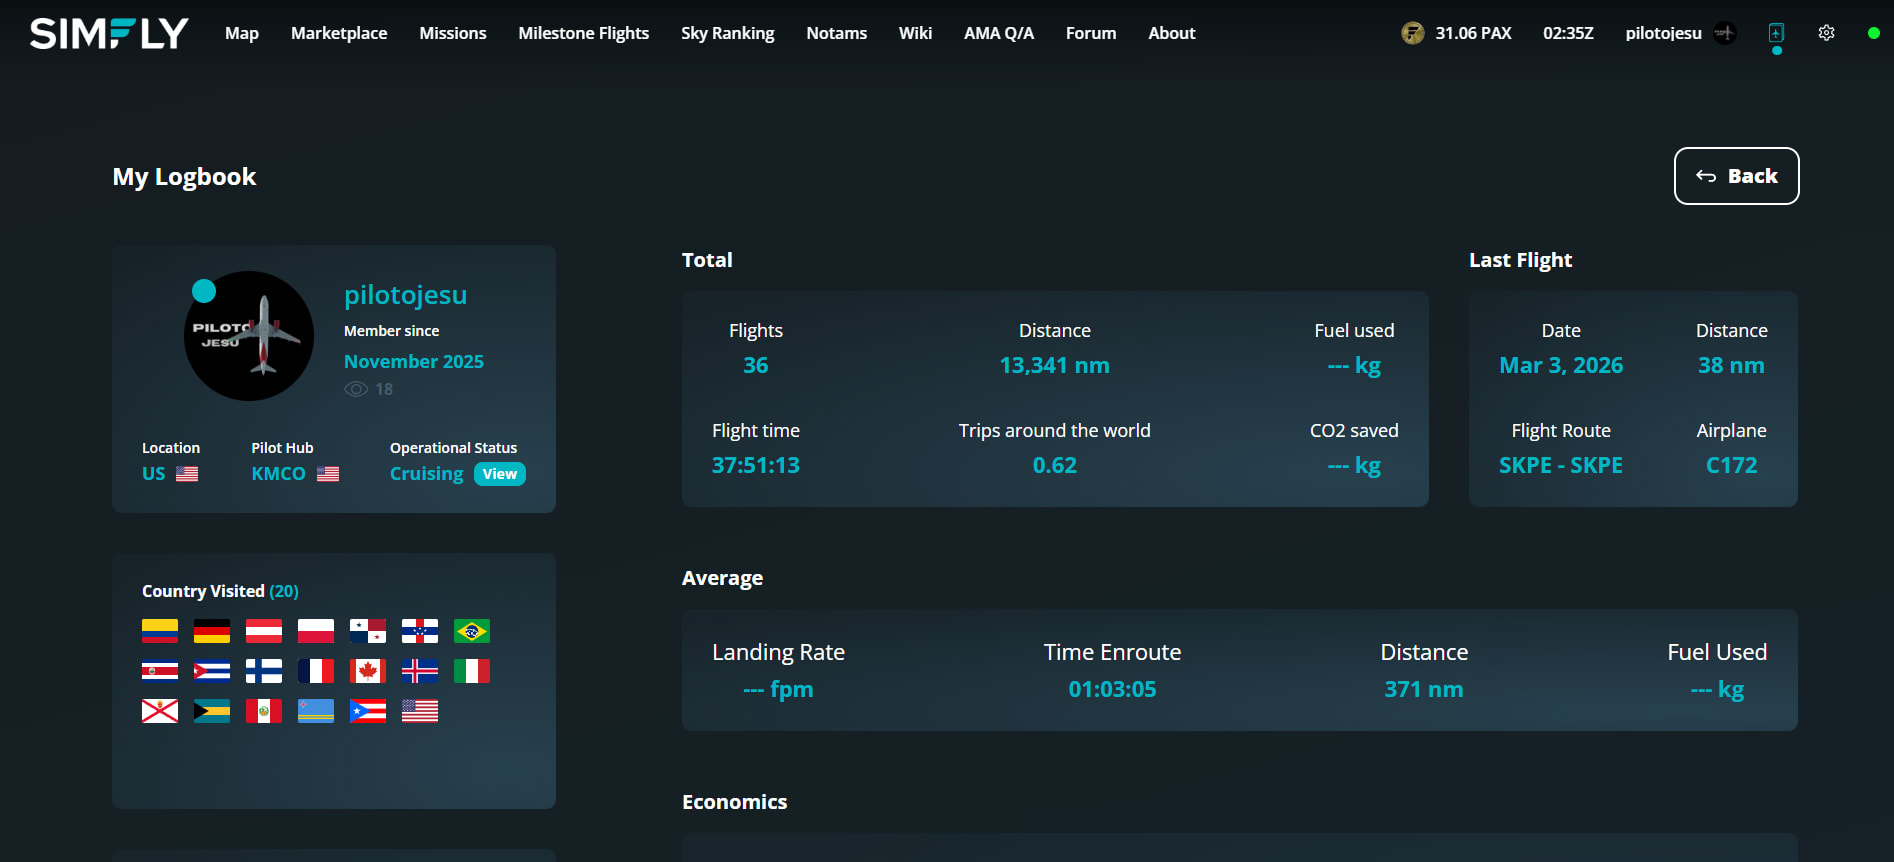Go to the Marketplace page

[x=339, y=33]
